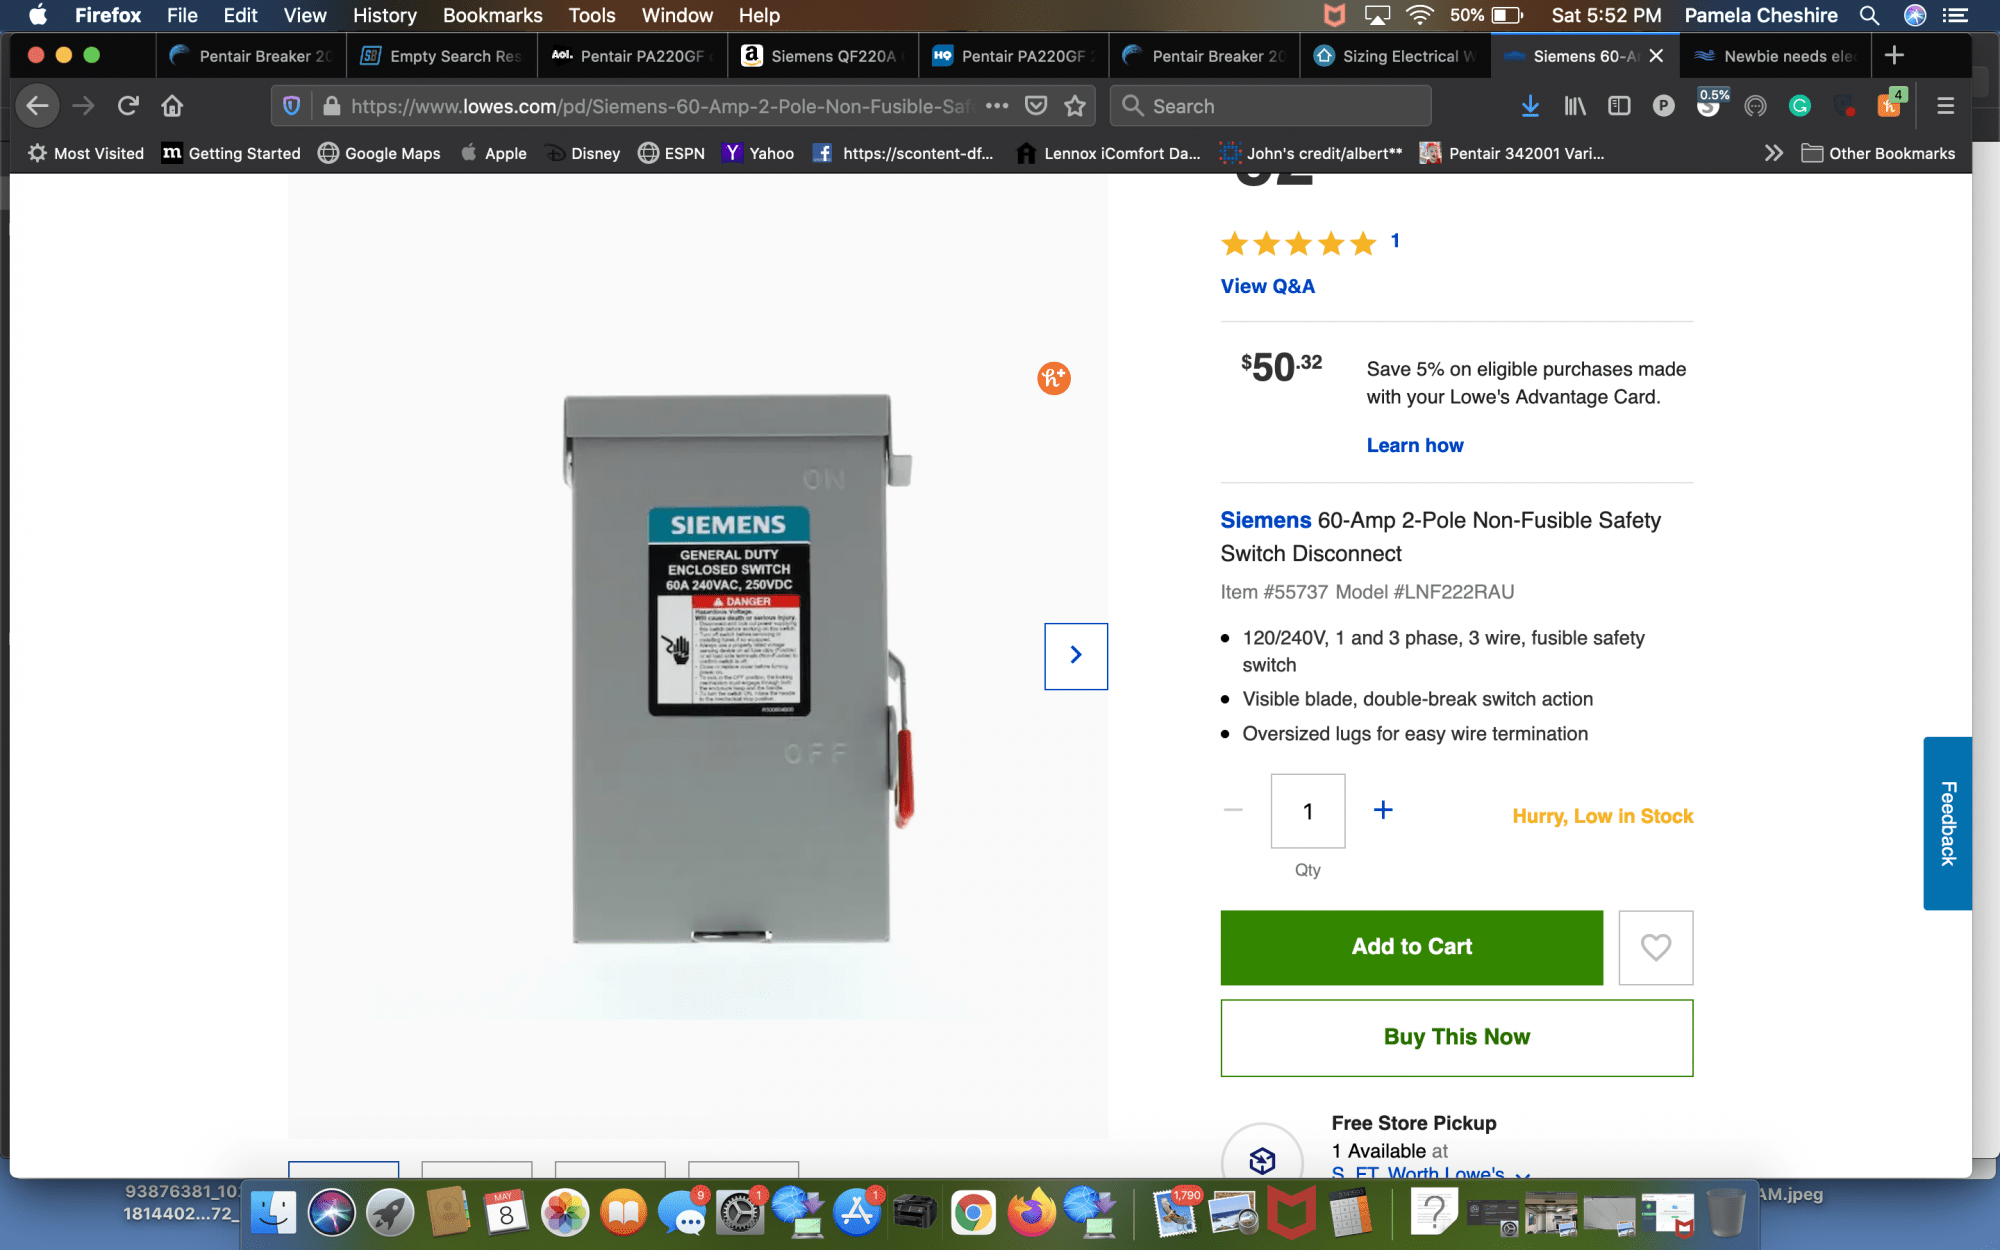2000x1250 pixels.
Task: Add item to wishlist heart
Action: [1656, 947]
